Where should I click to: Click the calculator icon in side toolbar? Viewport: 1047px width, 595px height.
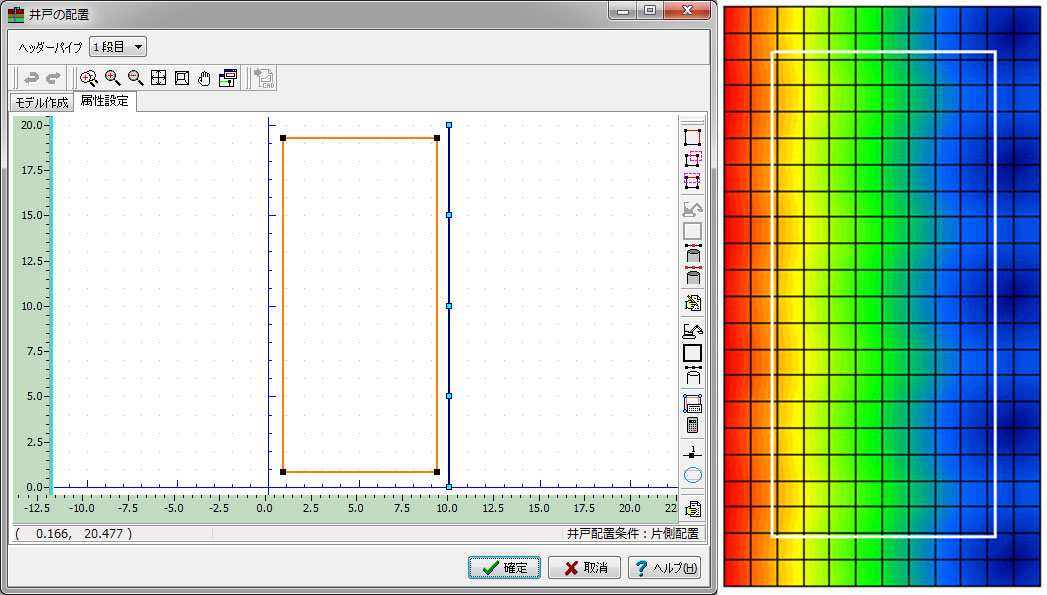point(692,425)
